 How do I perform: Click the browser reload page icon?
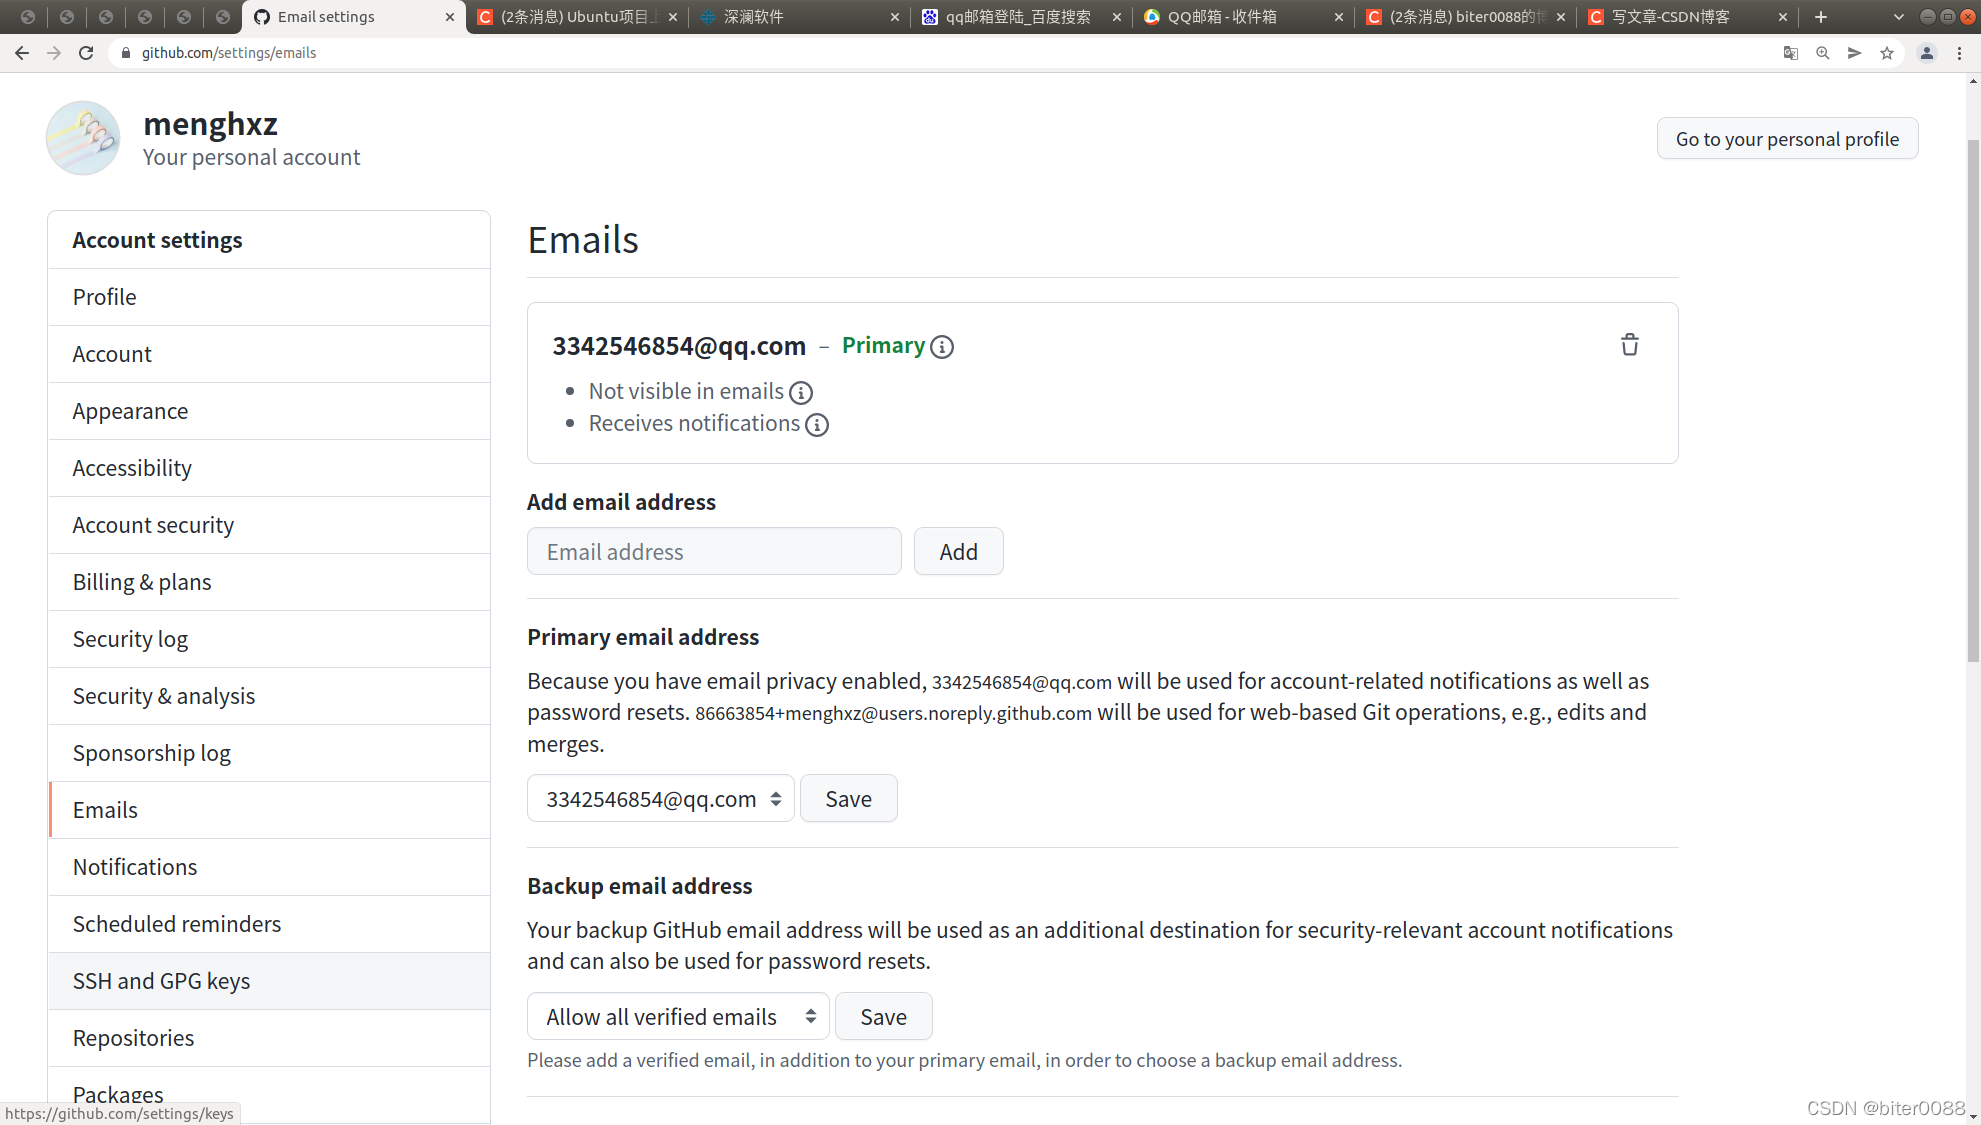pyautogui.click(x=86, y=53)
